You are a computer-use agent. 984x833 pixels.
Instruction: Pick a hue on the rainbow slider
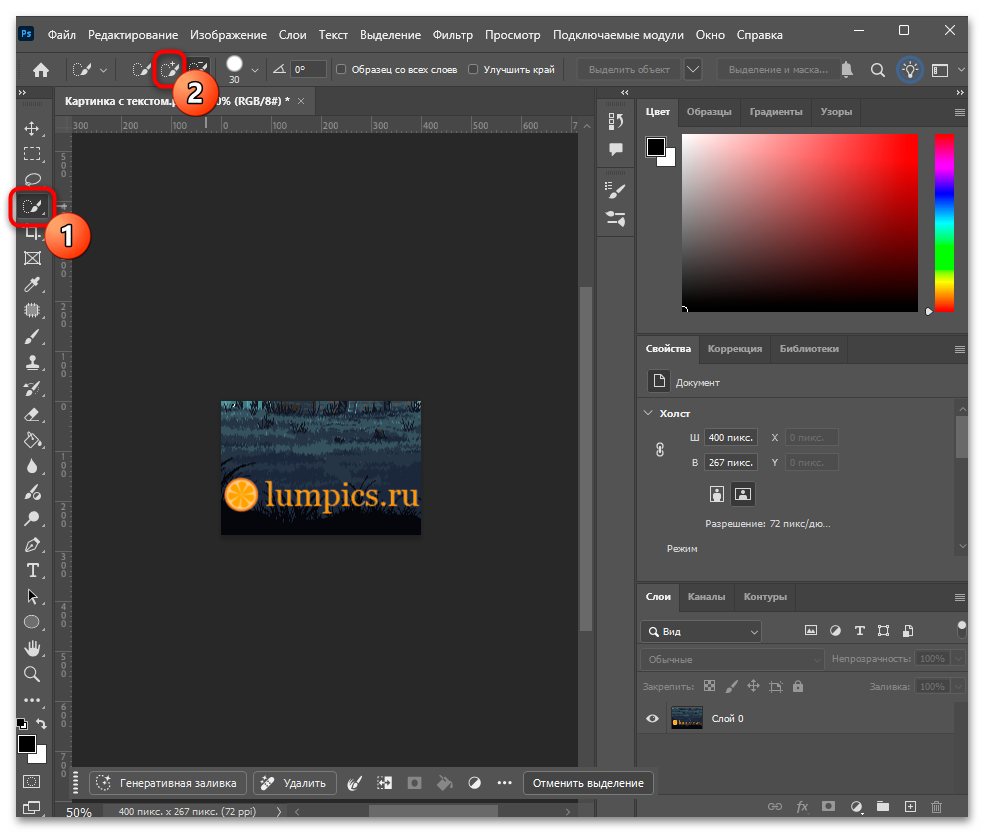click(x=944, y=223)
